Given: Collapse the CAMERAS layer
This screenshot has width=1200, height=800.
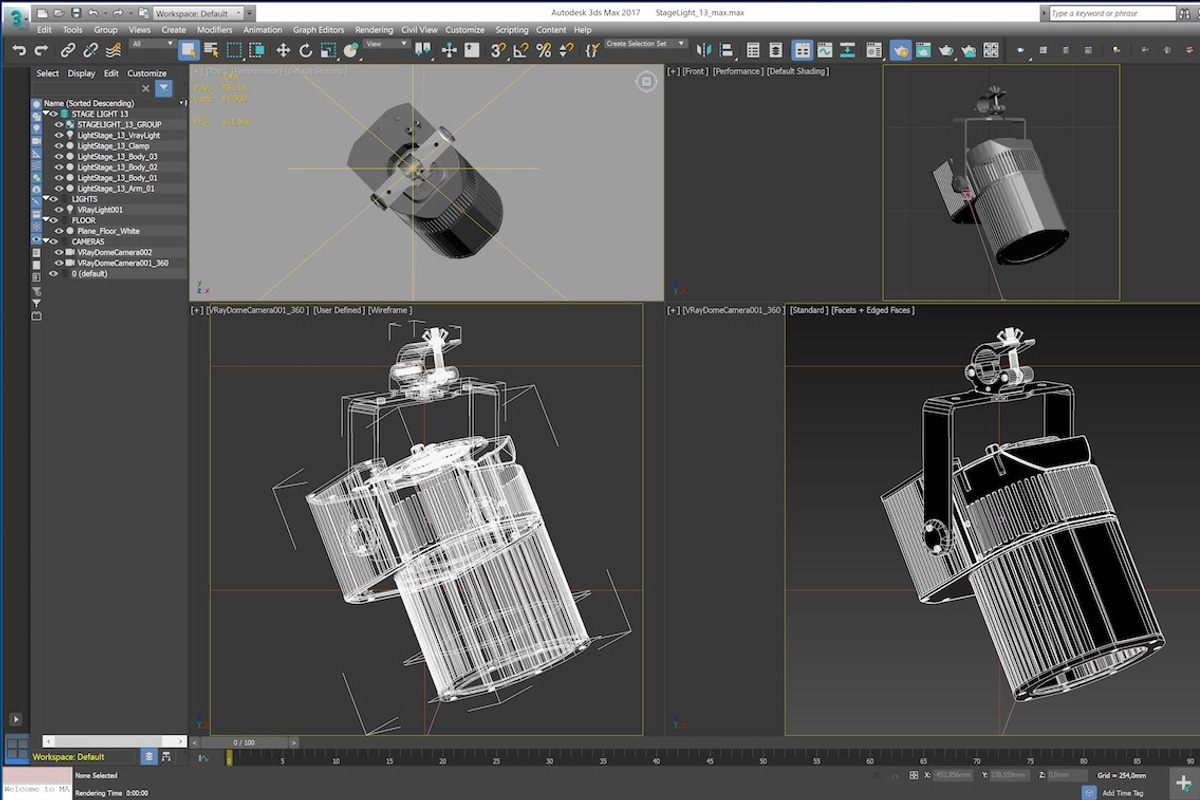Looking at the screenshot, I should coord(45,241).
